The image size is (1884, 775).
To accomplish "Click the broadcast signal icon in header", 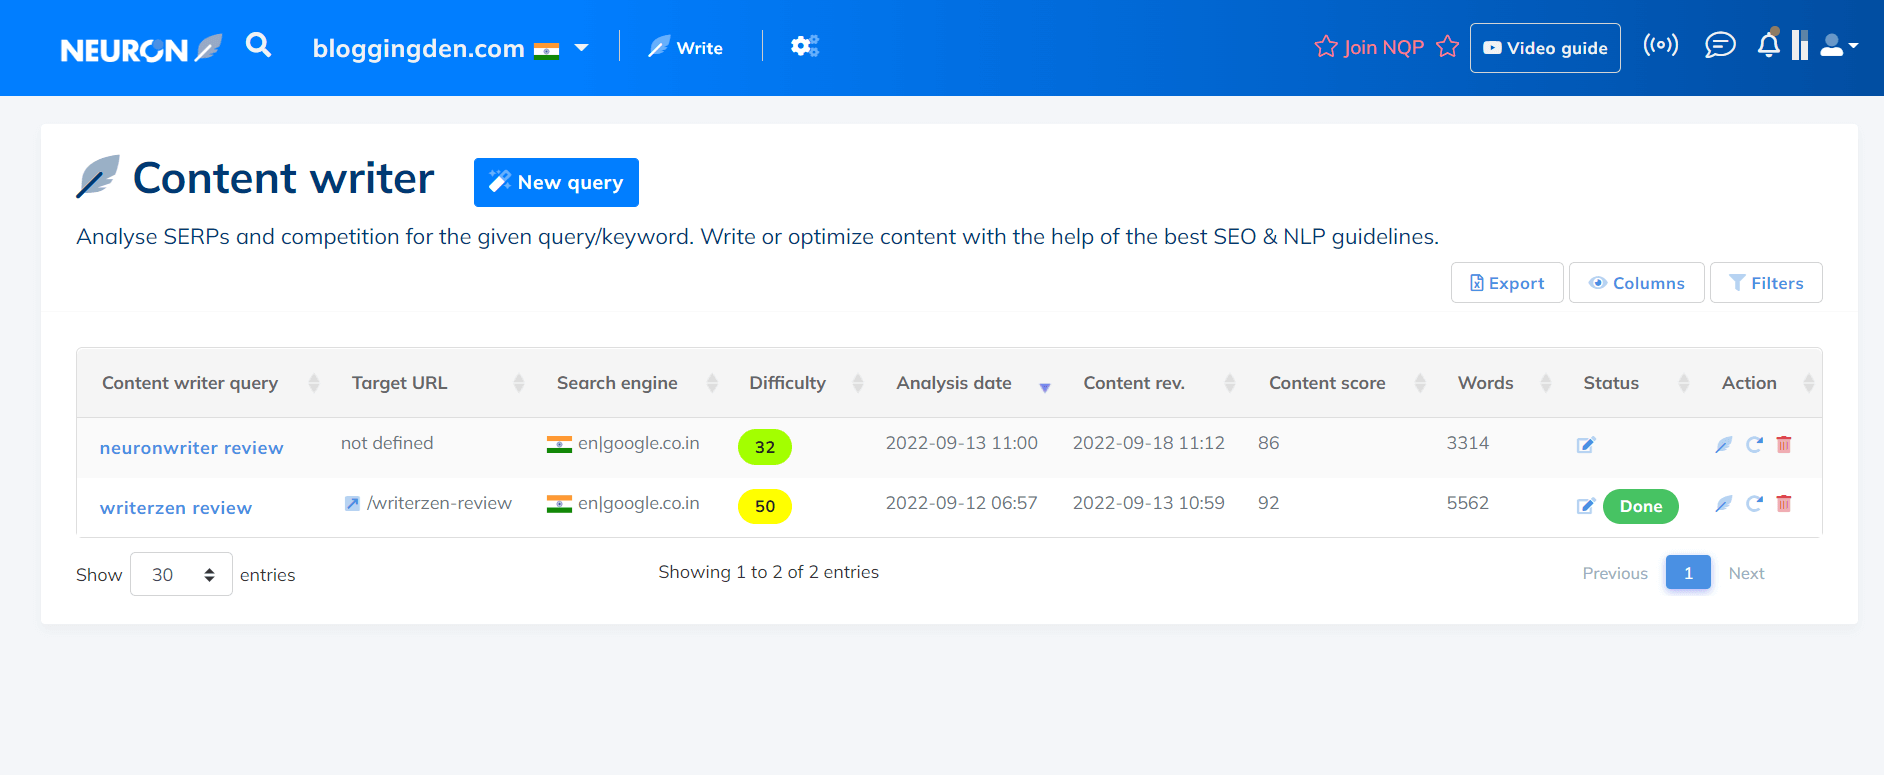I will [x=1660, y=45].
